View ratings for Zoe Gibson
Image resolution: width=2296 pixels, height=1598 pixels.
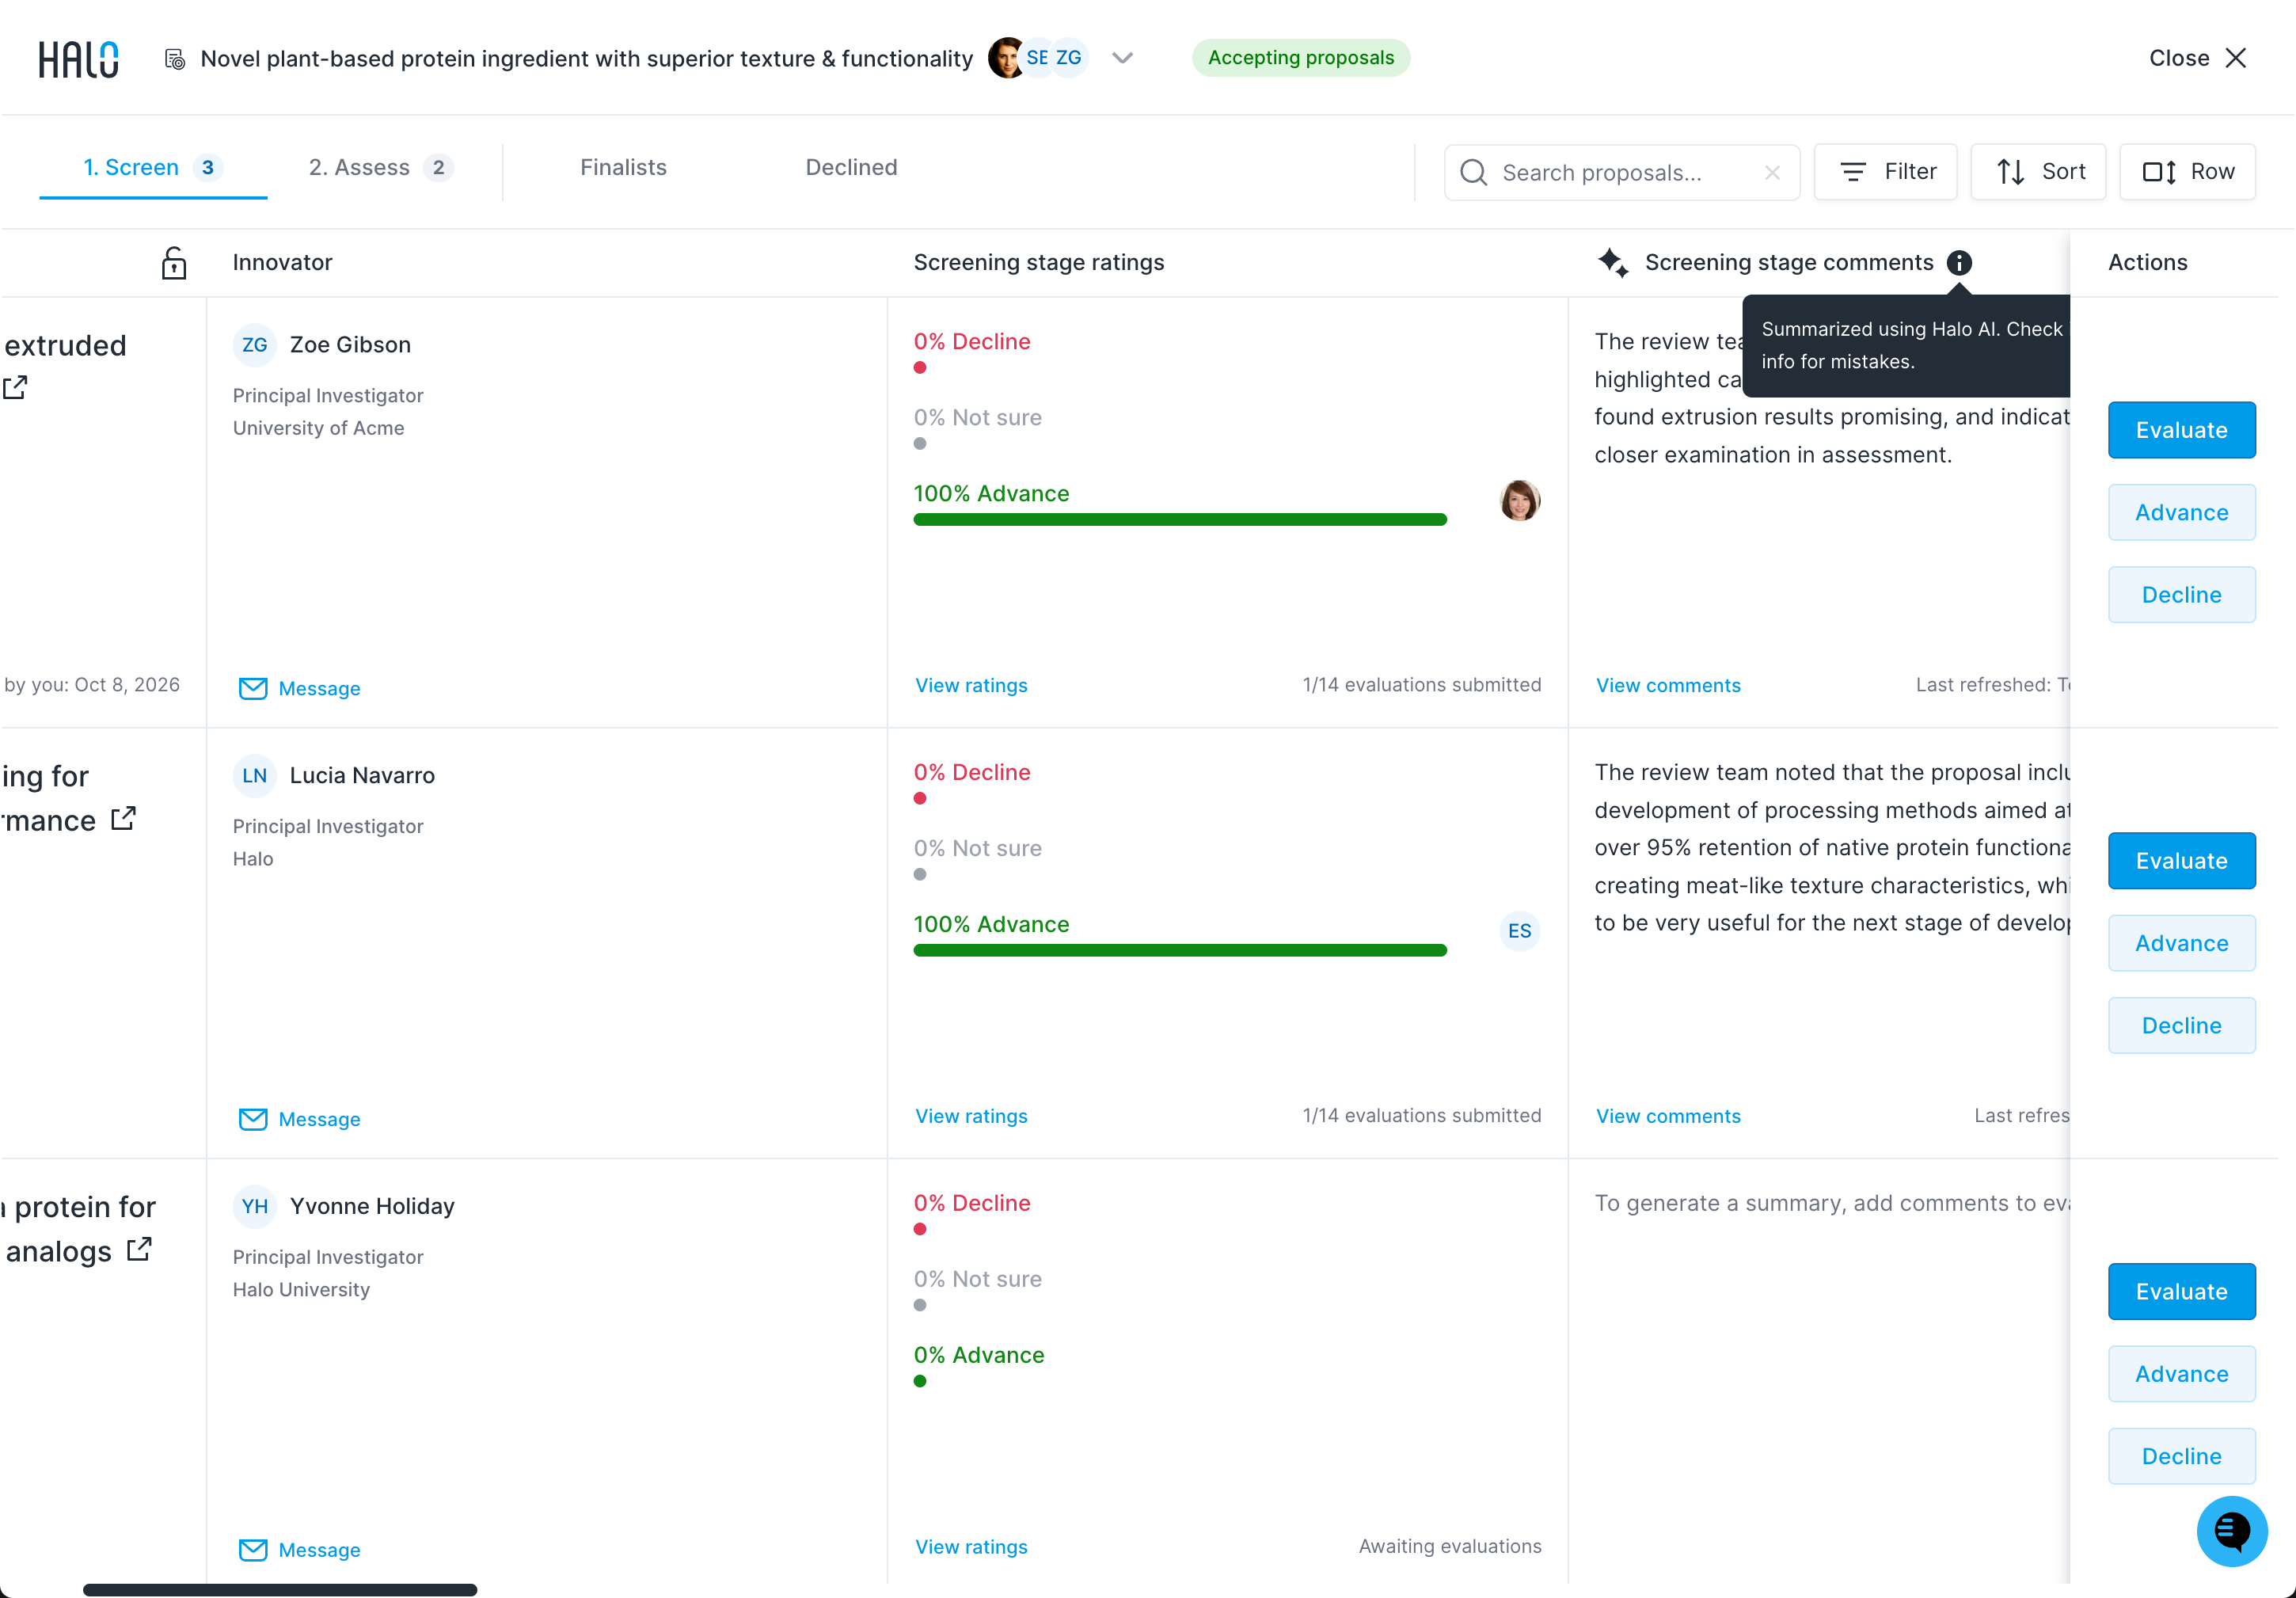point(971,686)
